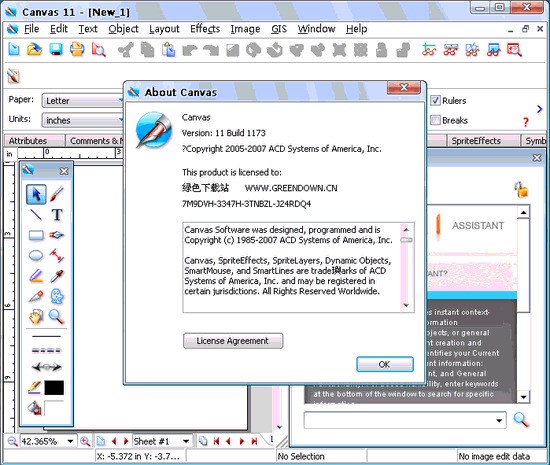
Task: Select the magnifier Zoom tool
Action: click(x=56, y=316)
